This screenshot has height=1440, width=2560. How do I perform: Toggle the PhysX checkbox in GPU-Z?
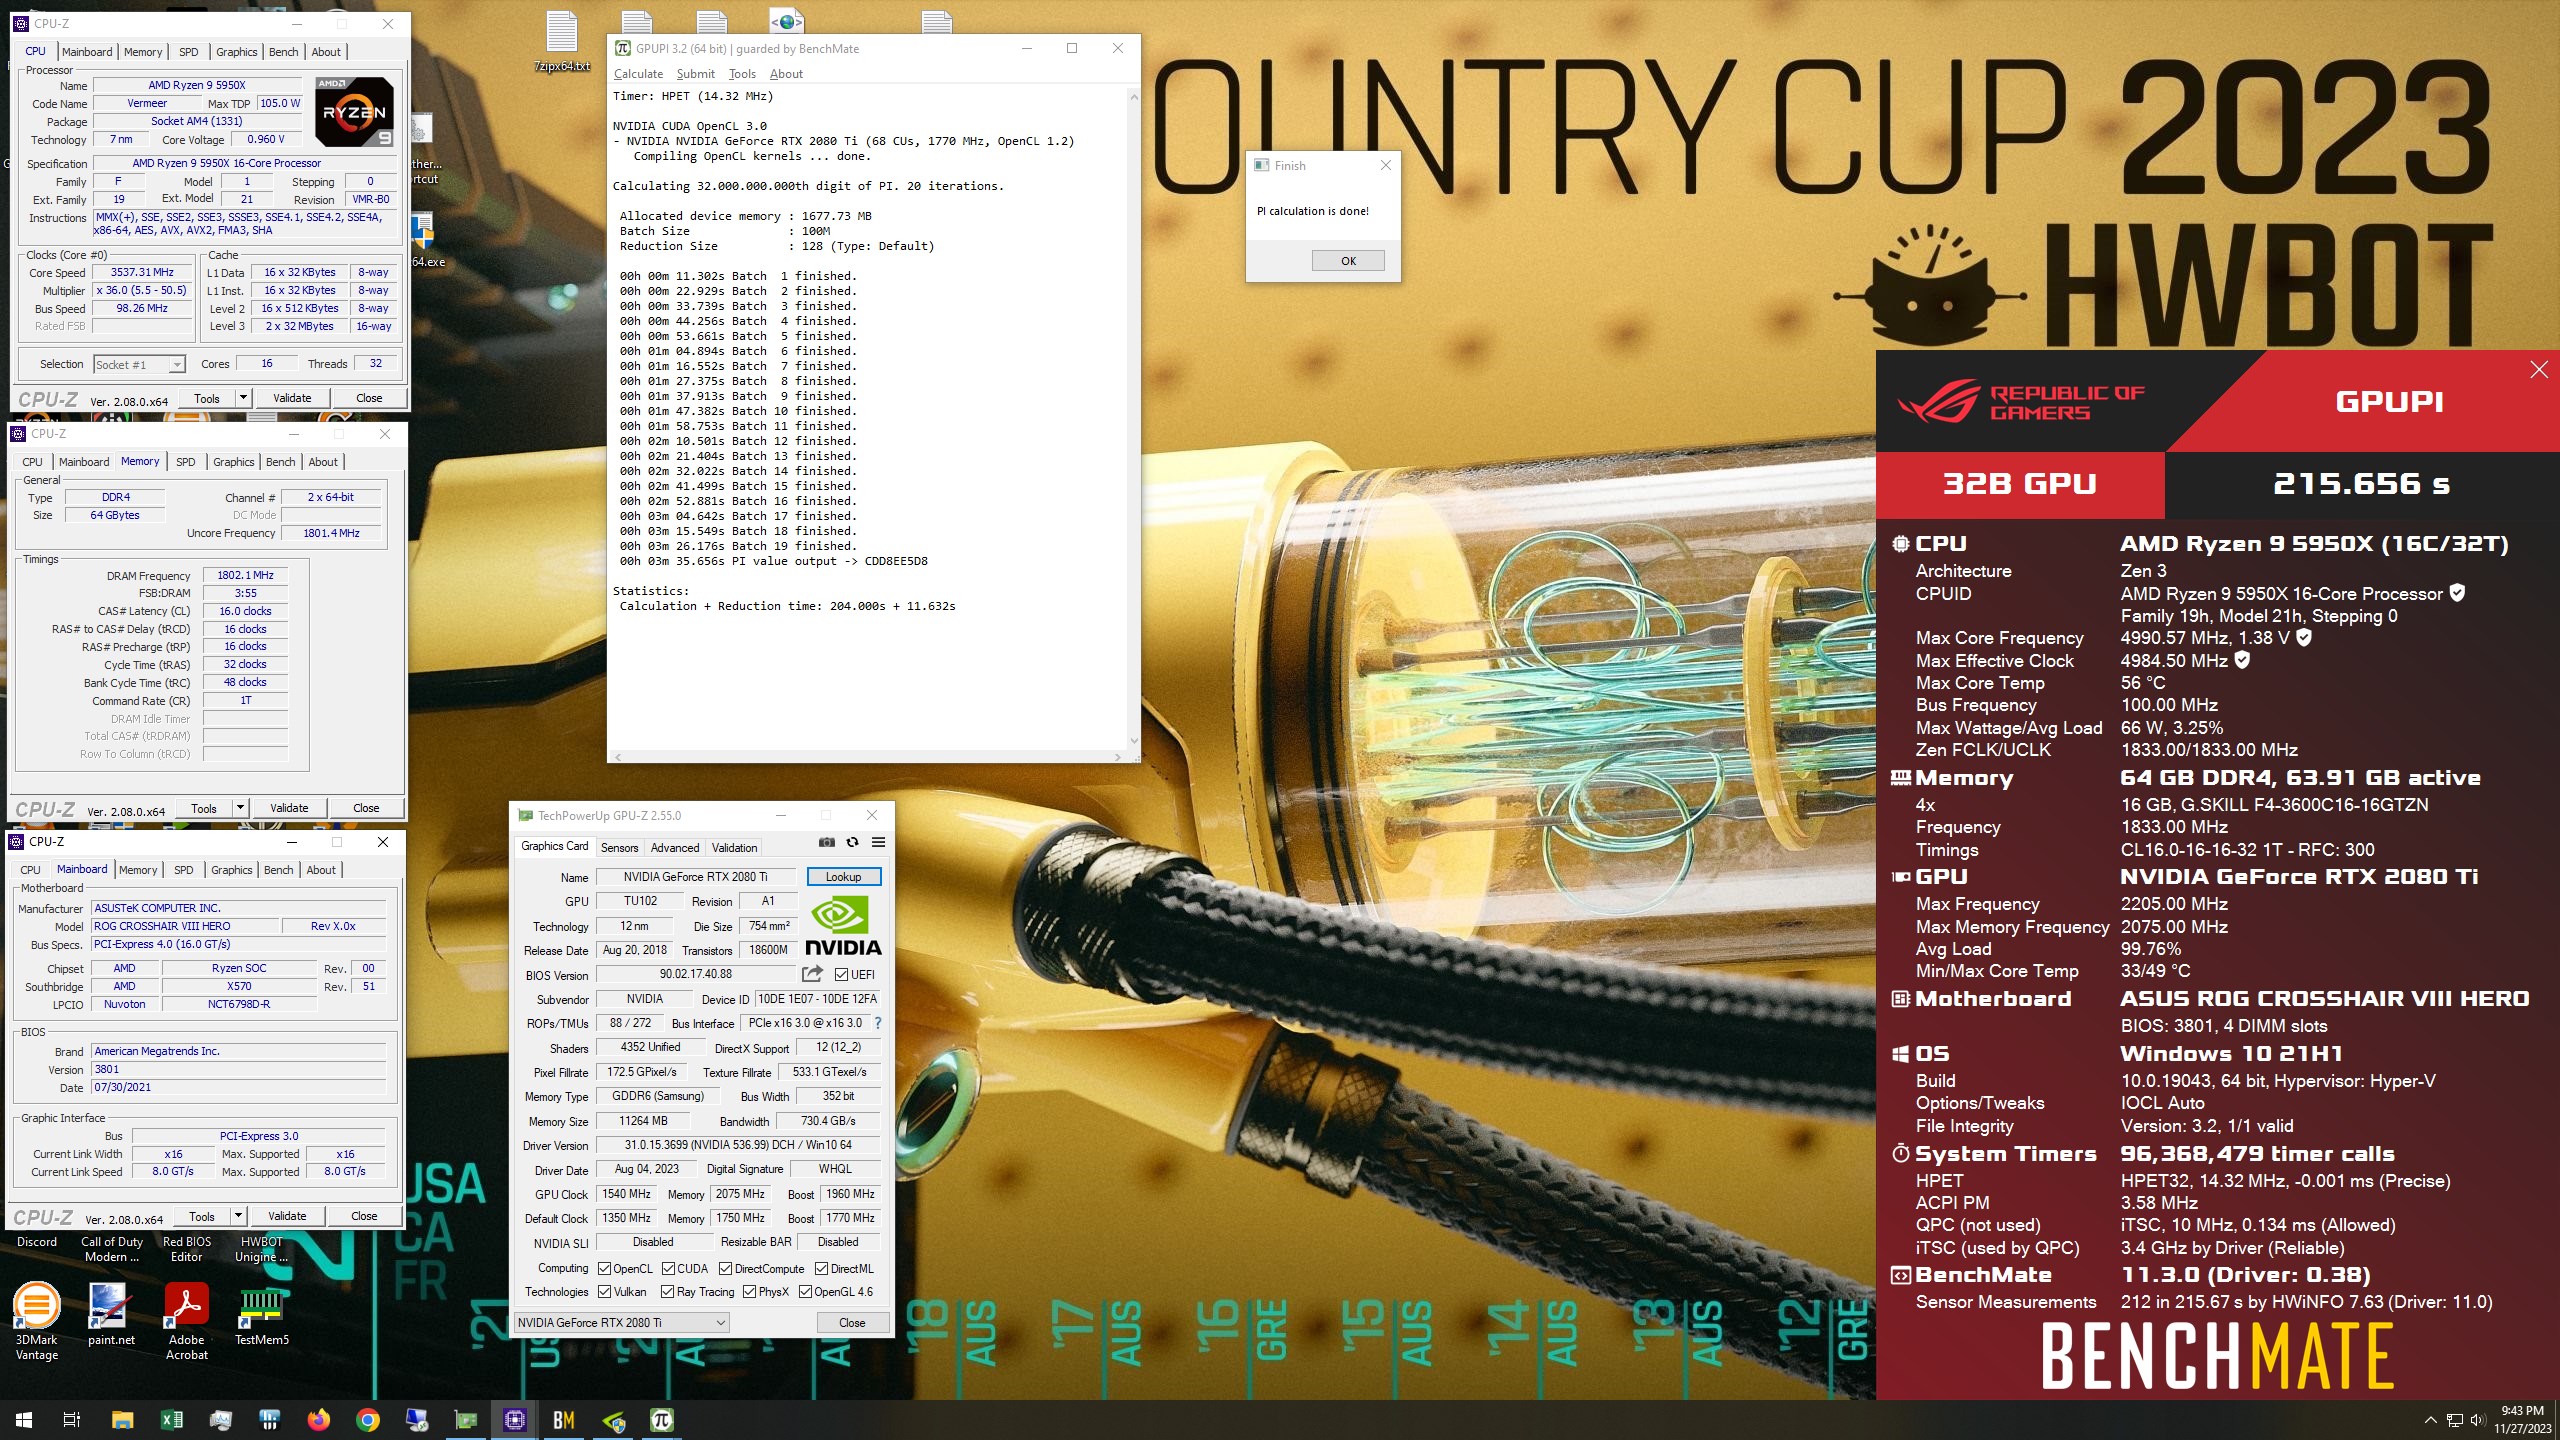coord(749,1291)
